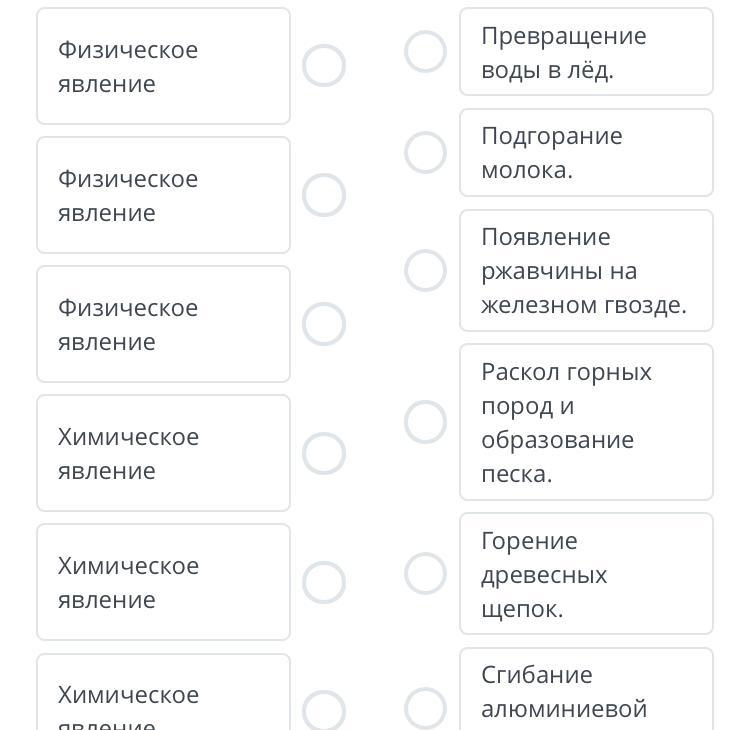
Task: Click the first 'Физическое явление' card
Action: coord(163,66)
